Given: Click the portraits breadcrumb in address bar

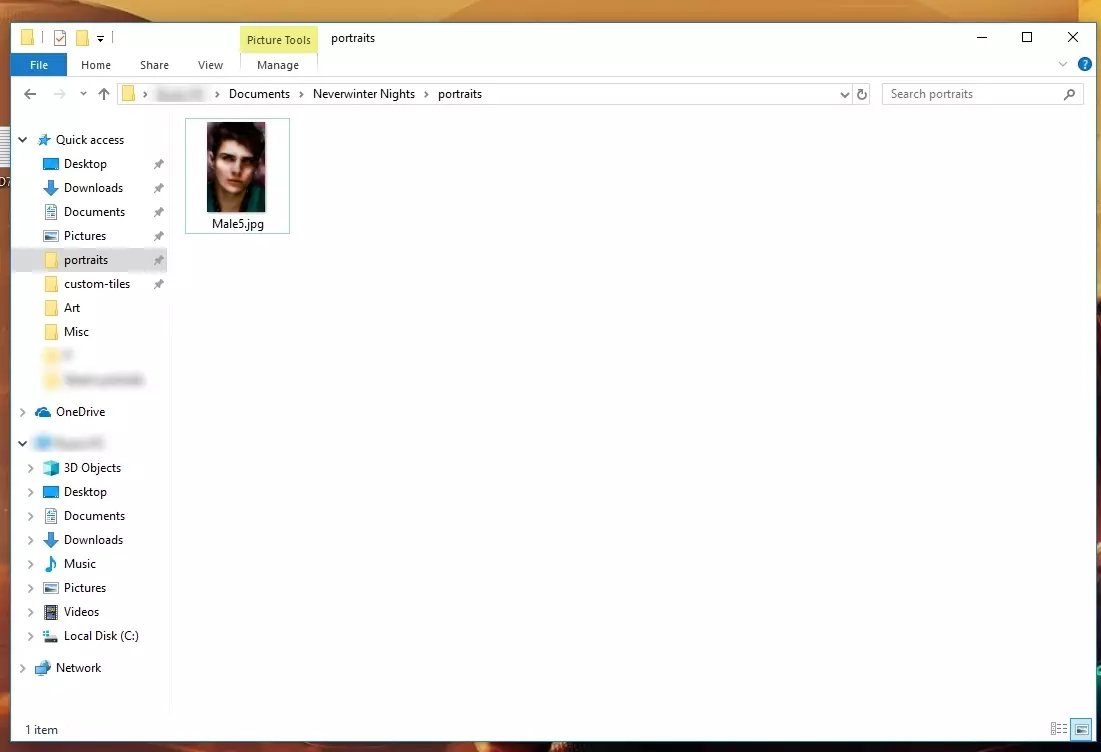Looking at the screenshot, I should click(460, 94).
